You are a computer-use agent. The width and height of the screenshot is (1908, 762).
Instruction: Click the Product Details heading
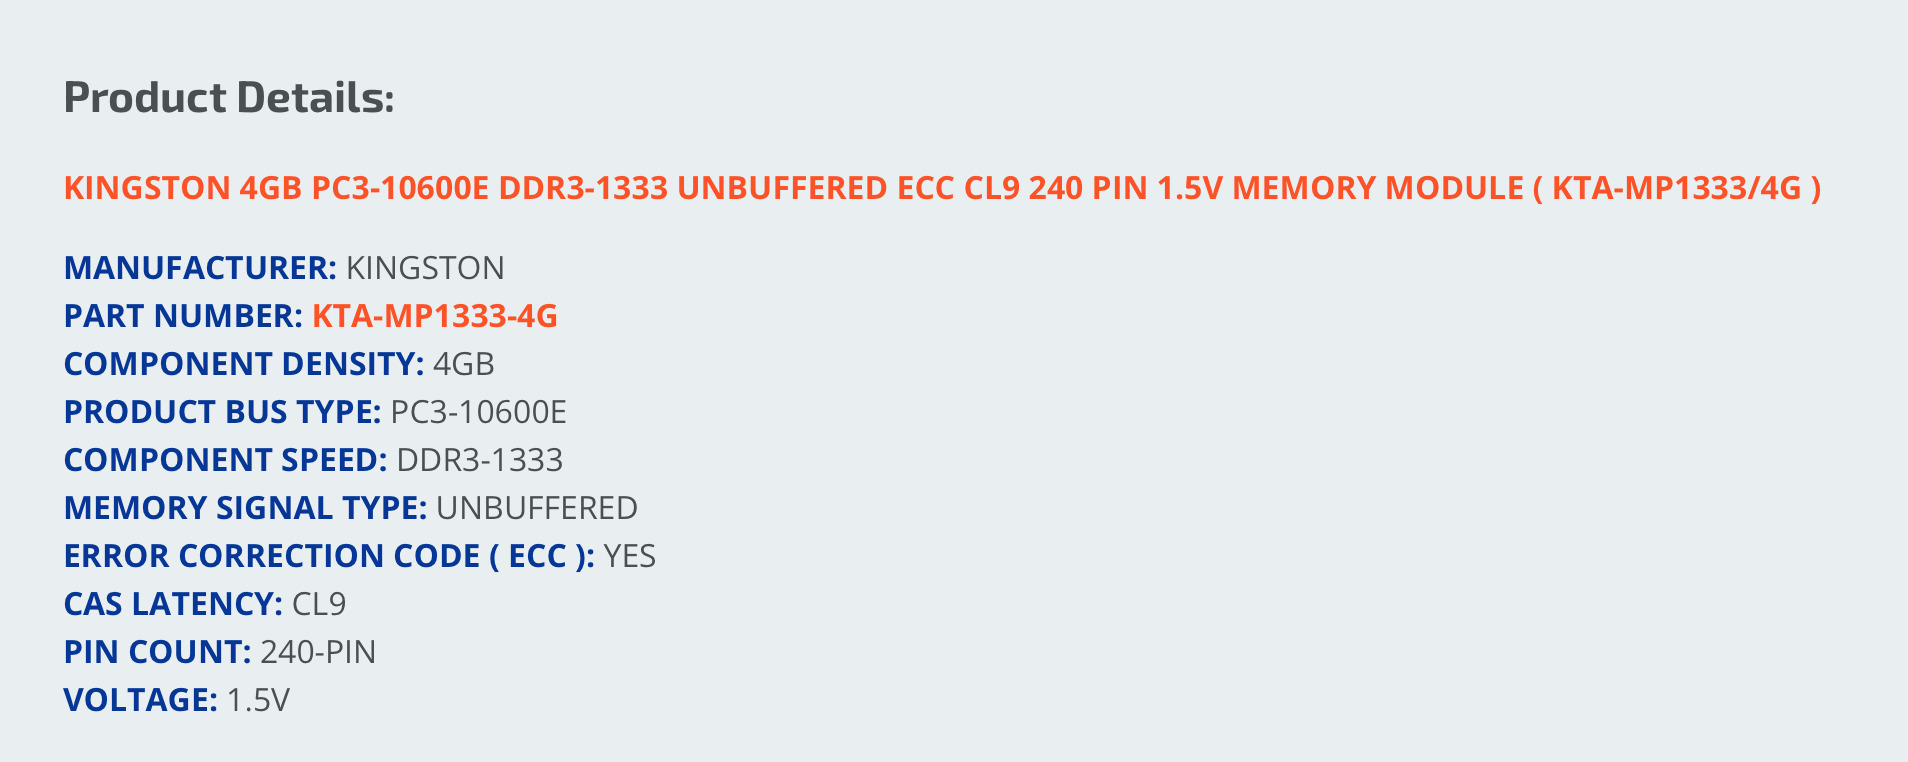tap(229, 98)
